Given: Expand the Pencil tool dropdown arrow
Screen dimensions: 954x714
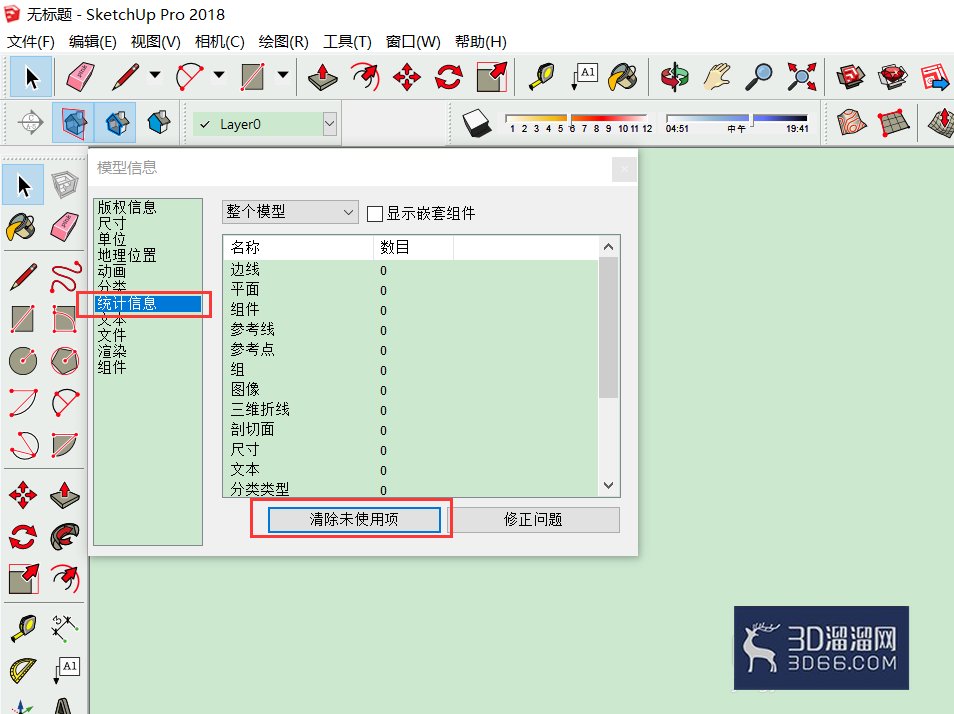Looking at the screenshot, I should [155, 75].
